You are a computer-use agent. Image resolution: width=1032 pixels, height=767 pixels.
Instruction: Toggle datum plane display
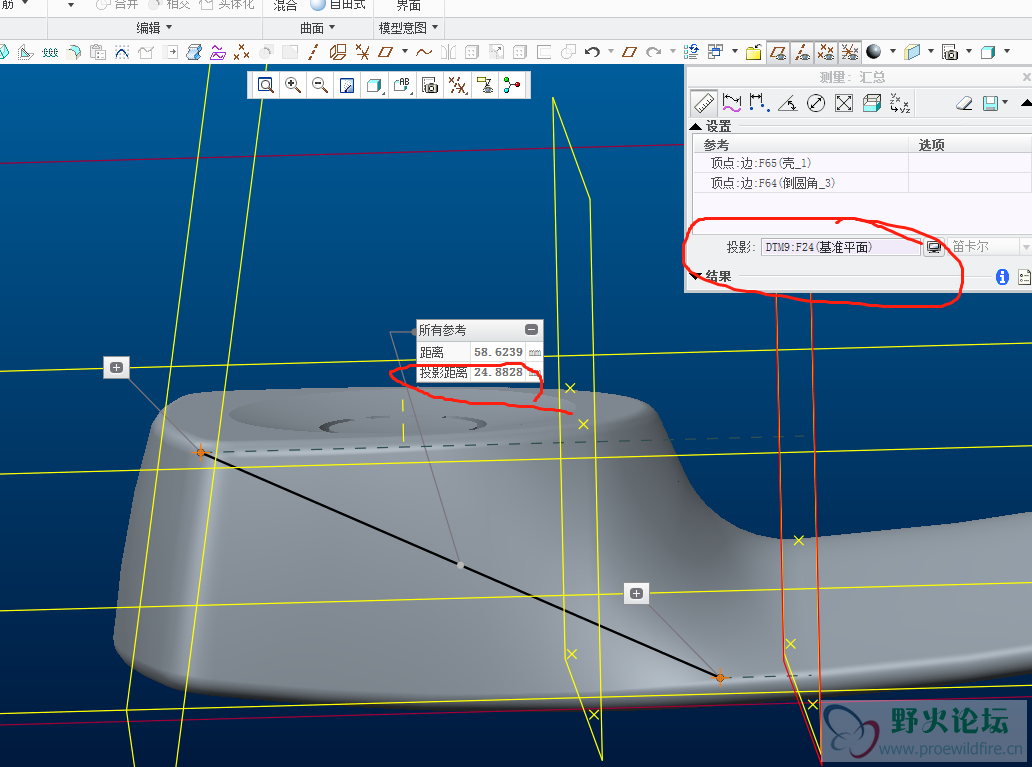pos(778,52)
